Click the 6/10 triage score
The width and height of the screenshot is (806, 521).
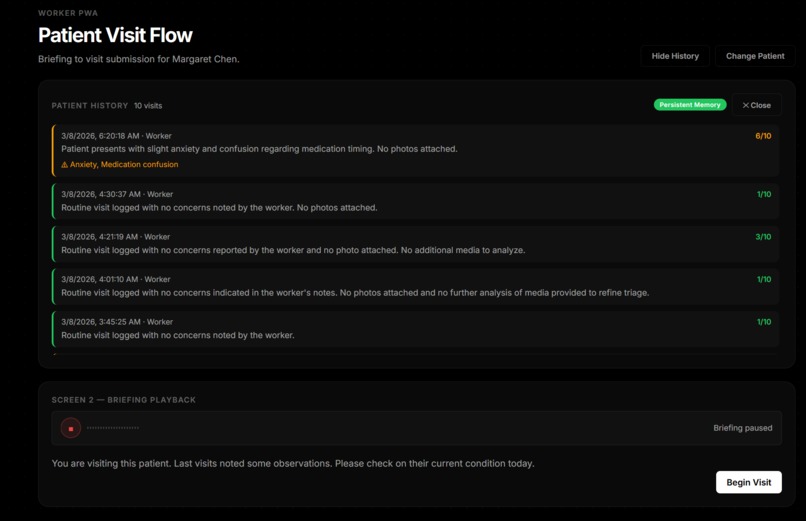(x=763, y=136)
